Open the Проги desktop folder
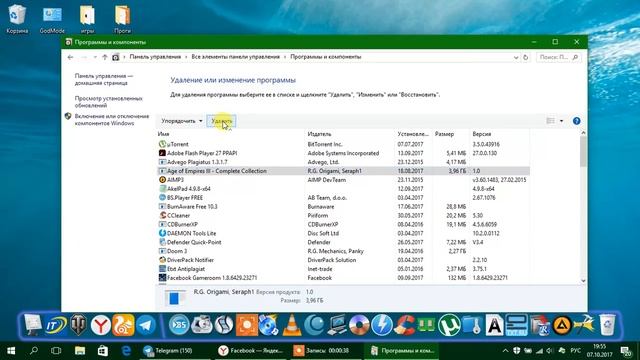Screen dimensions: 640x360 click(x=122, y=18)
